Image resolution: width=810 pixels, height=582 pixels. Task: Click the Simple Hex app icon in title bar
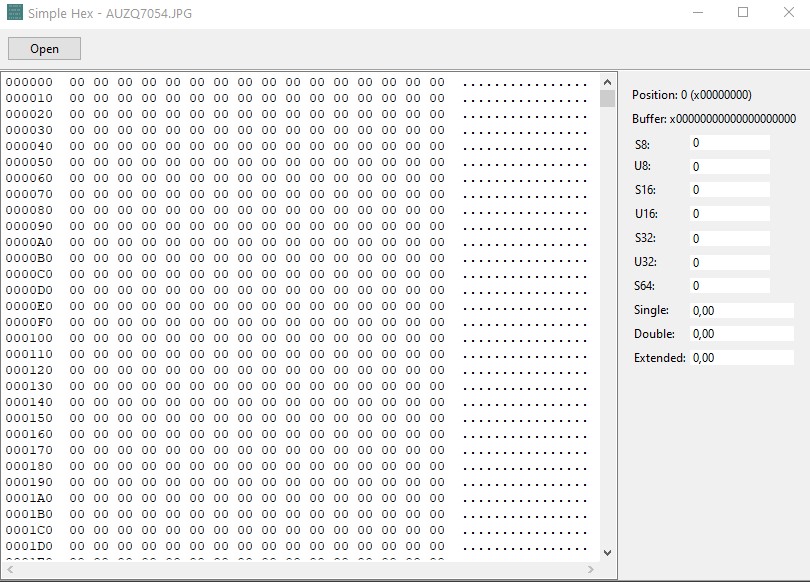pos(15,13)
